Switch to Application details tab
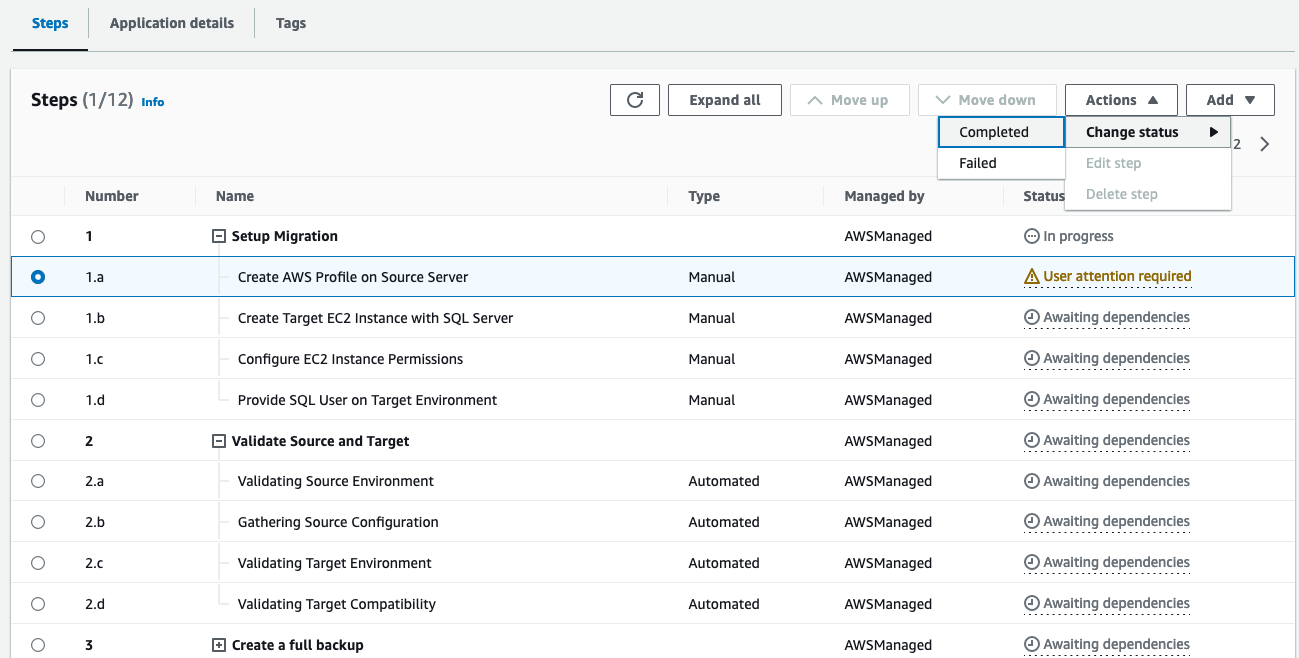This screenshot has width=1299, height=658. 172,23
